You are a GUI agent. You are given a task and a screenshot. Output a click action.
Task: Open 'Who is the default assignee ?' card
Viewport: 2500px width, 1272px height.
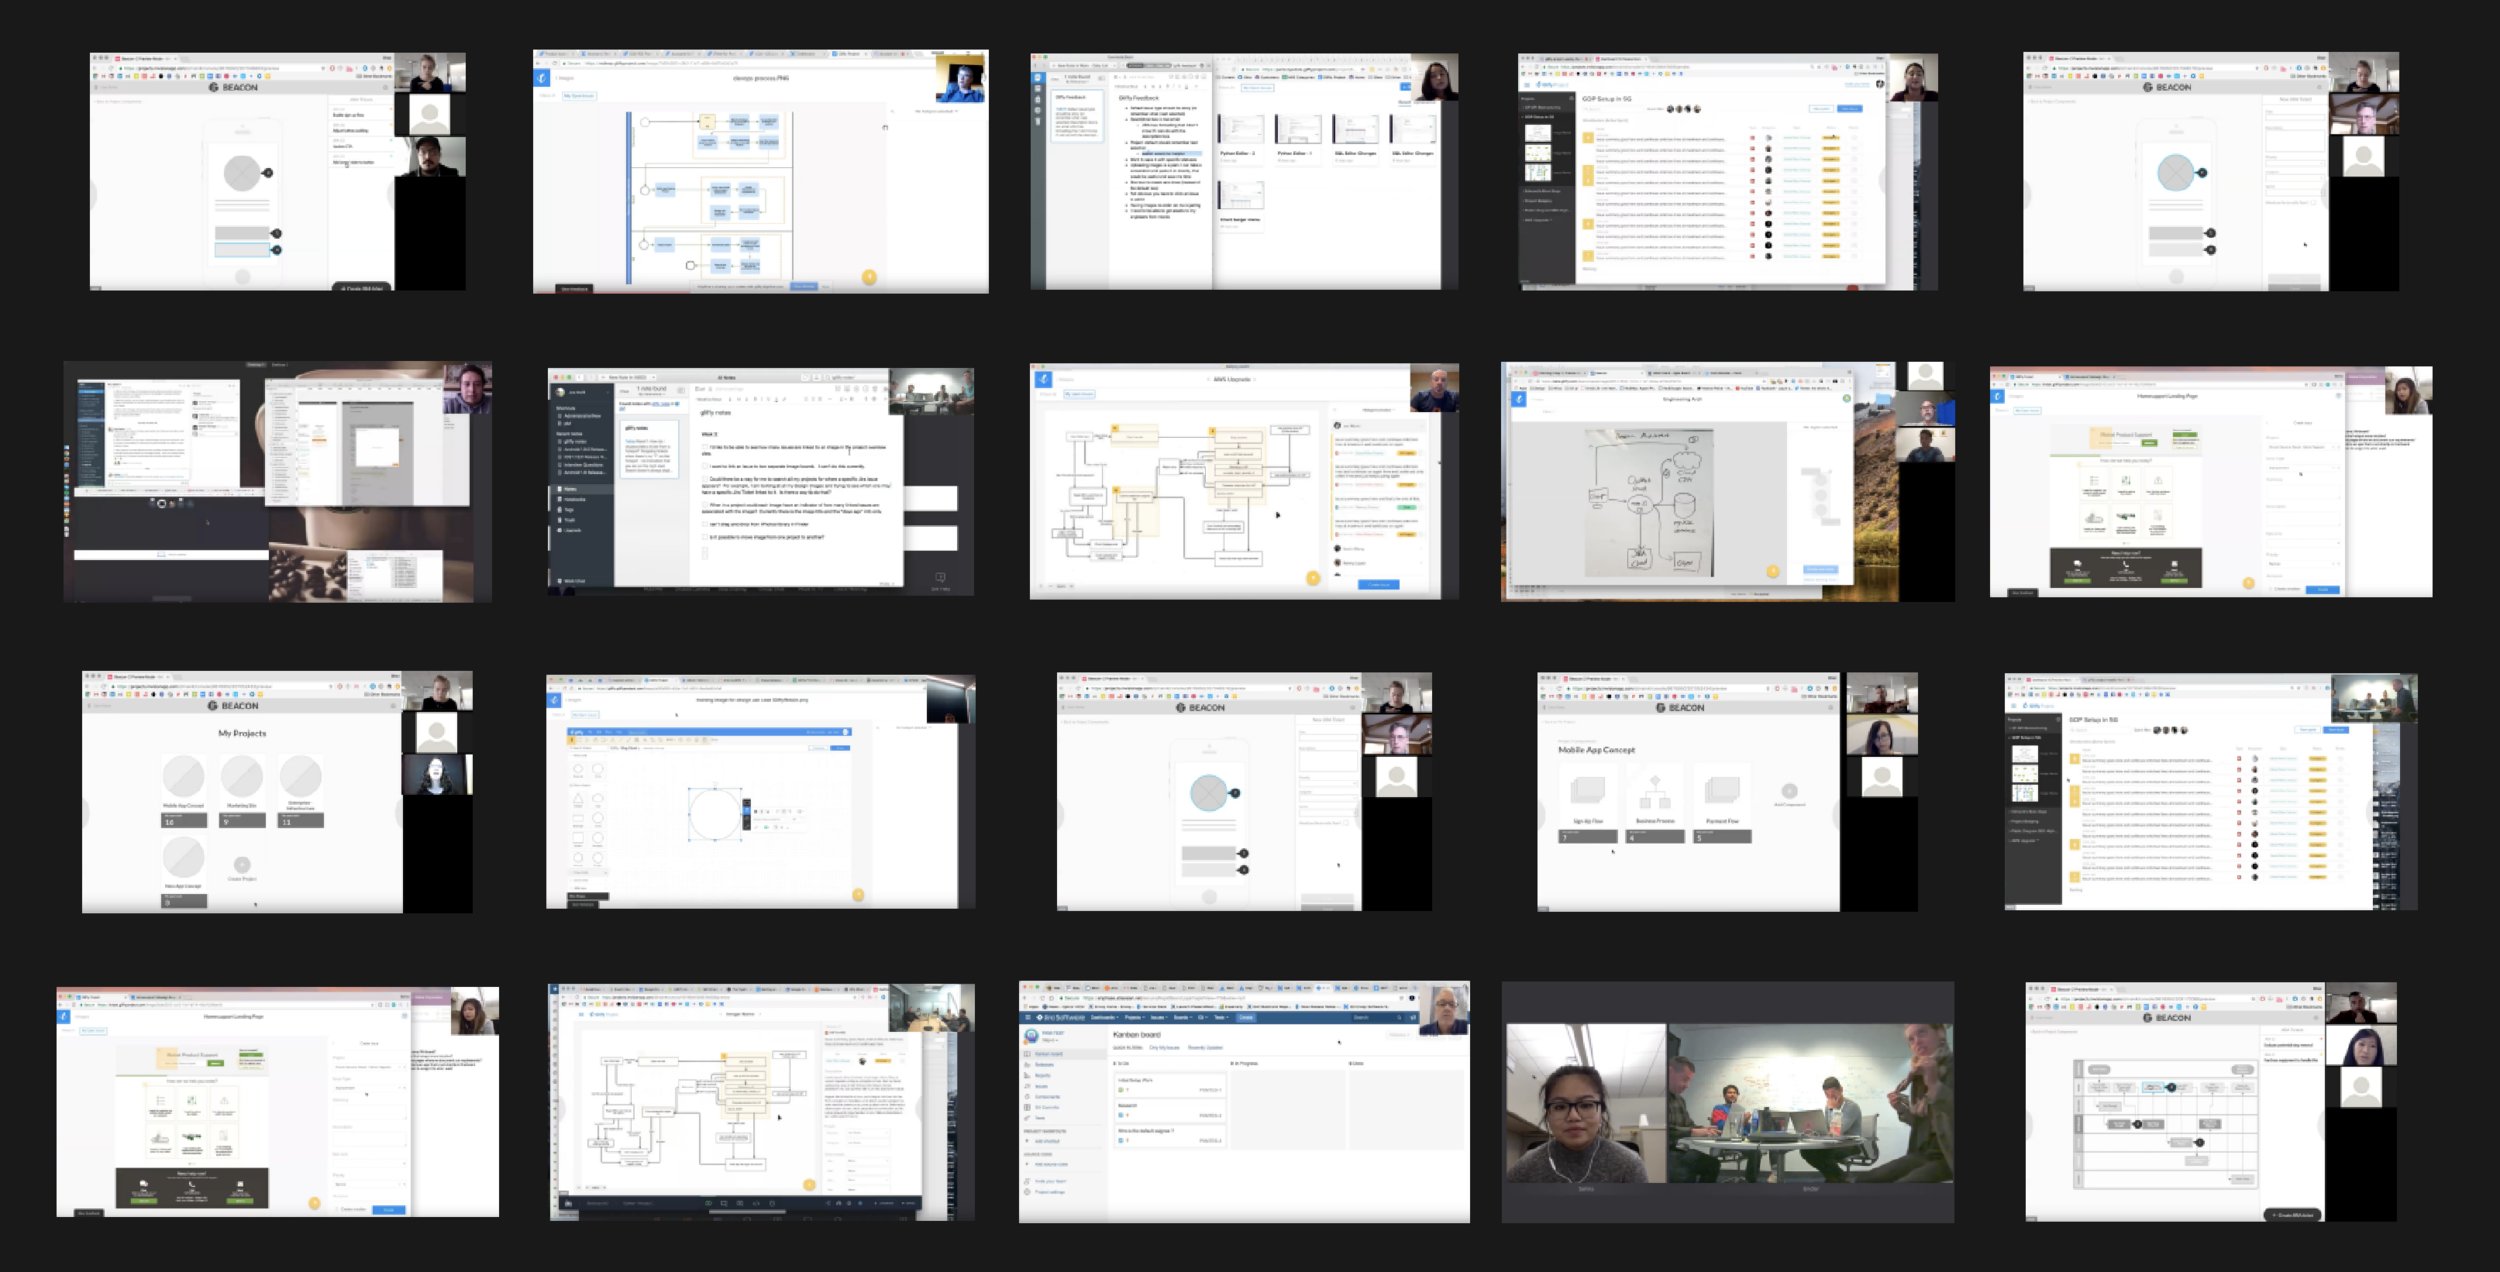pos(1170,1136)
